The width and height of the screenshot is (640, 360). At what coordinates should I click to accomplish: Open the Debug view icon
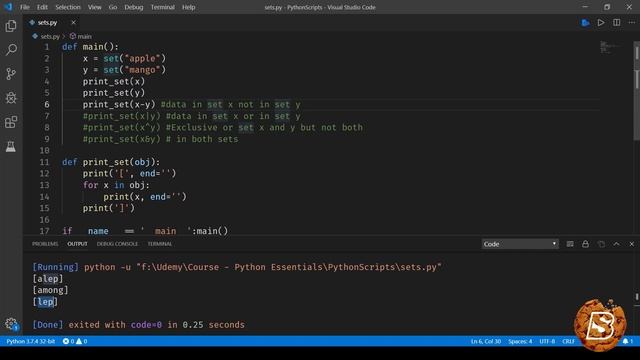(11, 98)
